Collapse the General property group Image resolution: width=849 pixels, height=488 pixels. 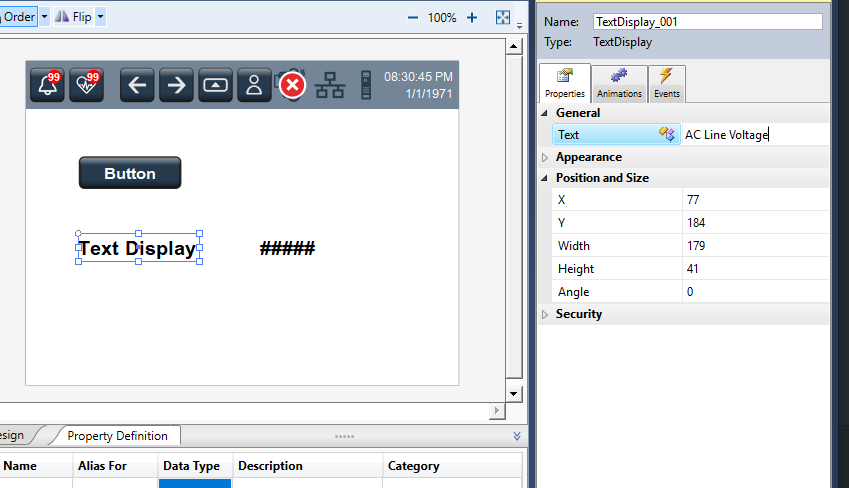(545, 113)
